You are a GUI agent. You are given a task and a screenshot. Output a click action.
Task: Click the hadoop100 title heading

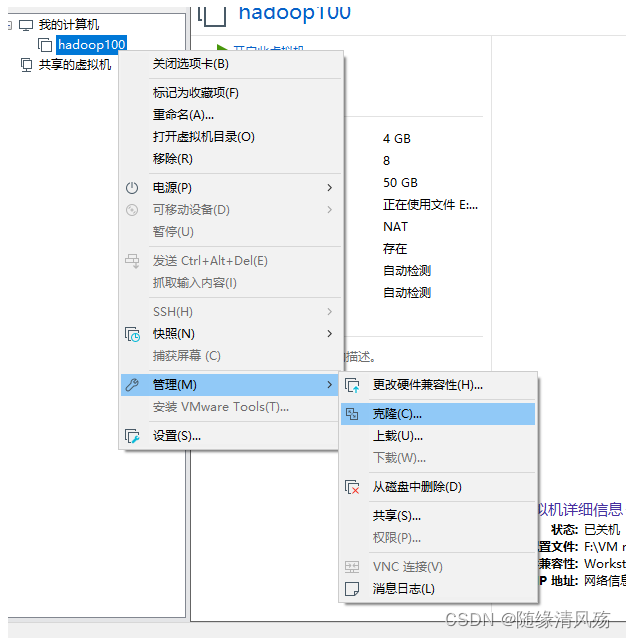294,13
